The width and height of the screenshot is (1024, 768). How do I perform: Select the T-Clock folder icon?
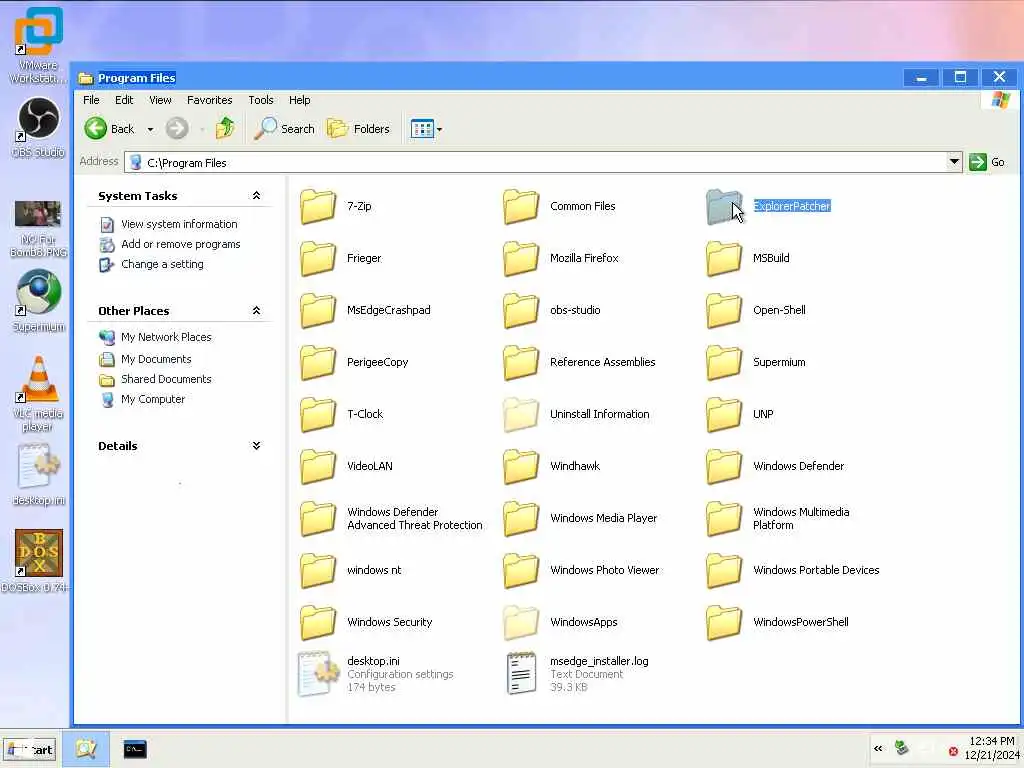[318, 414]
